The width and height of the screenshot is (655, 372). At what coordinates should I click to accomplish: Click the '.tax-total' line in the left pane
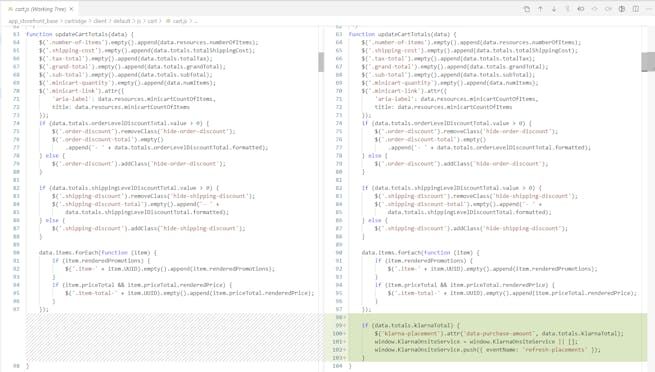(x=126, y=58)
